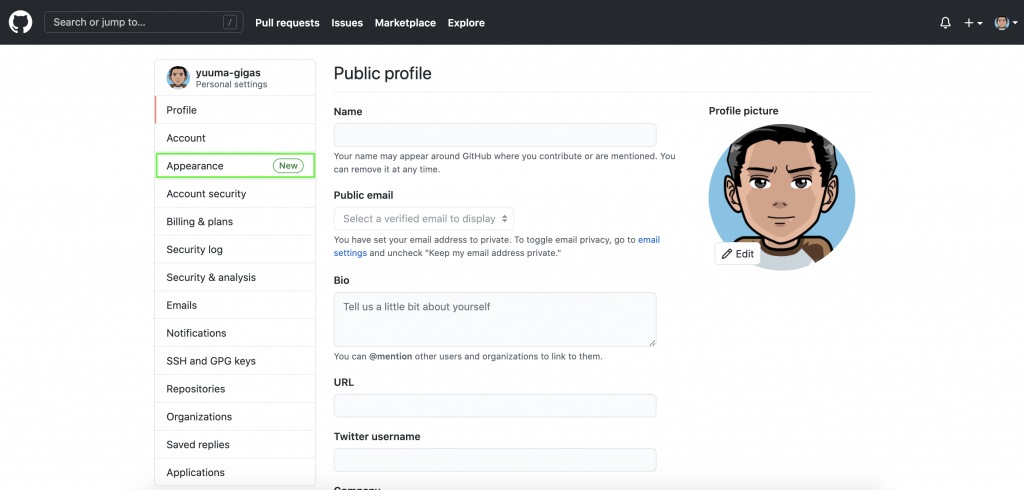This screenshot has width=1024, height=490.
Task: Open Account security settings
Action: [235, 193]
